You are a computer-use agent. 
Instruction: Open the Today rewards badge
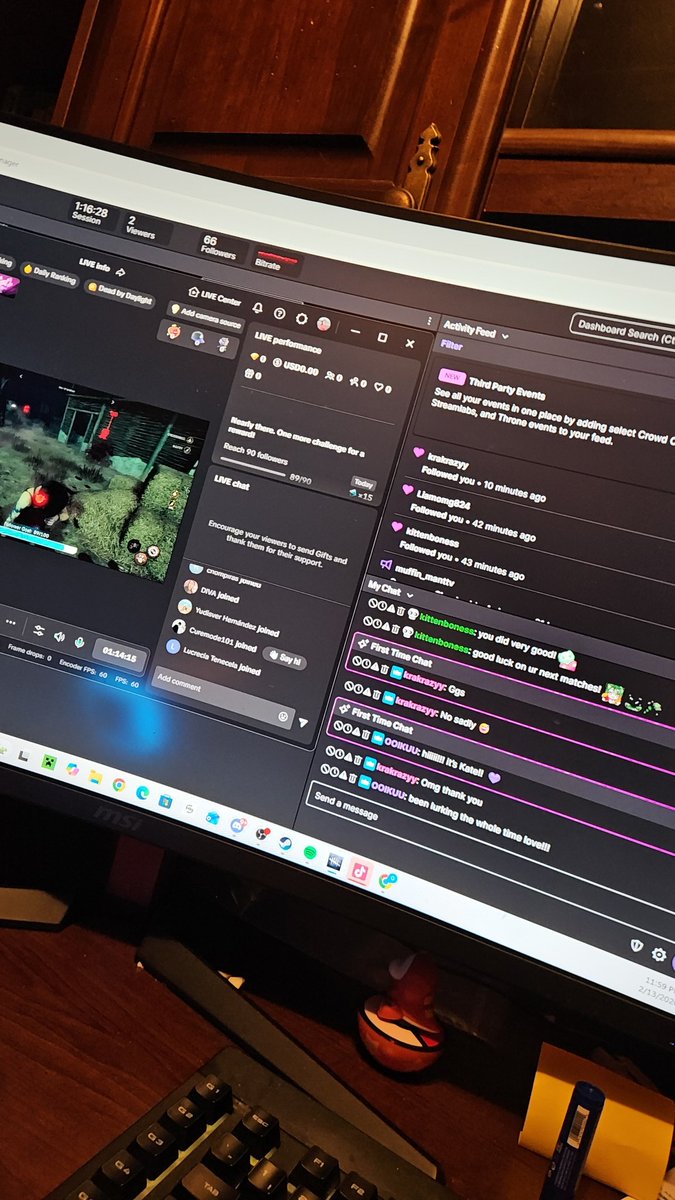[363, 484]
